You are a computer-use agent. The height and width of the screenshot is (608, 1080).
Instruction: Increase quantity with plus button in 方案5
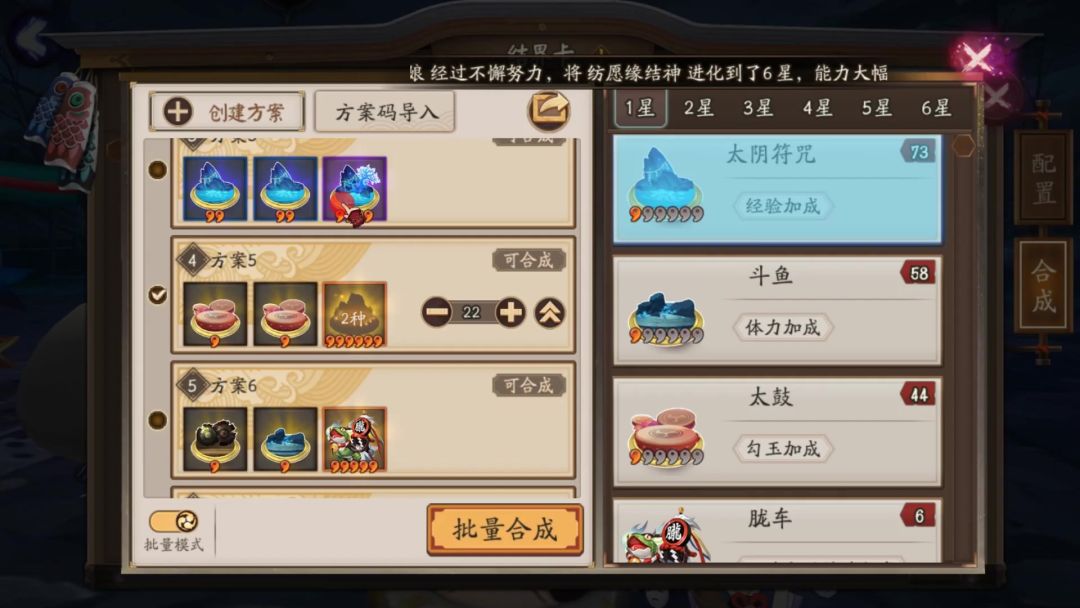pyautogui.click(x=510, y=313)
